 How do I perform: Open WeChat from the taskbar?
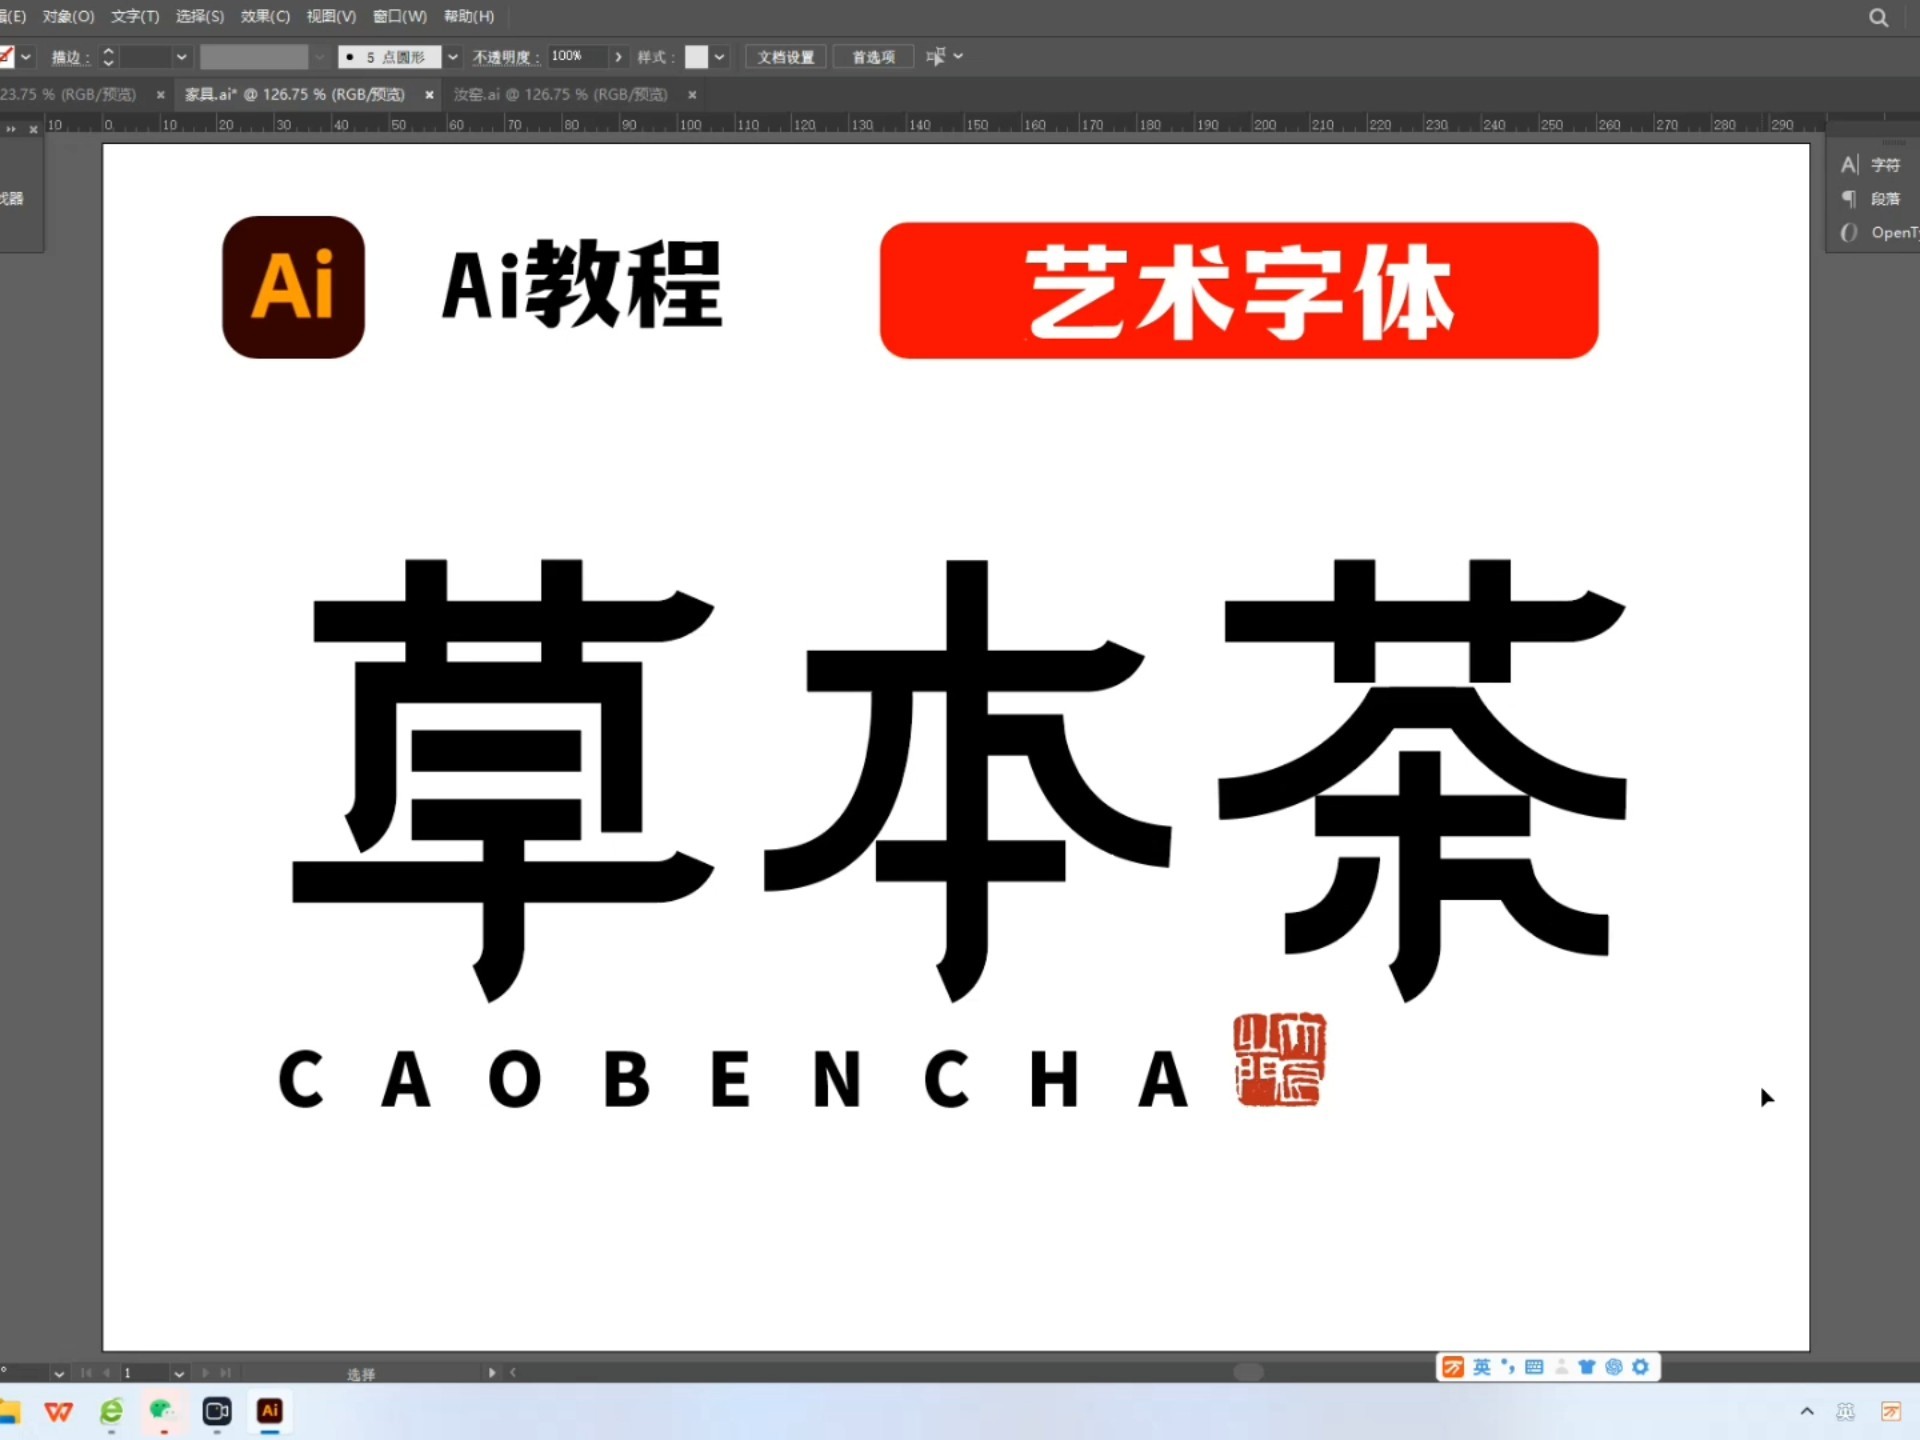(162, 1411)
